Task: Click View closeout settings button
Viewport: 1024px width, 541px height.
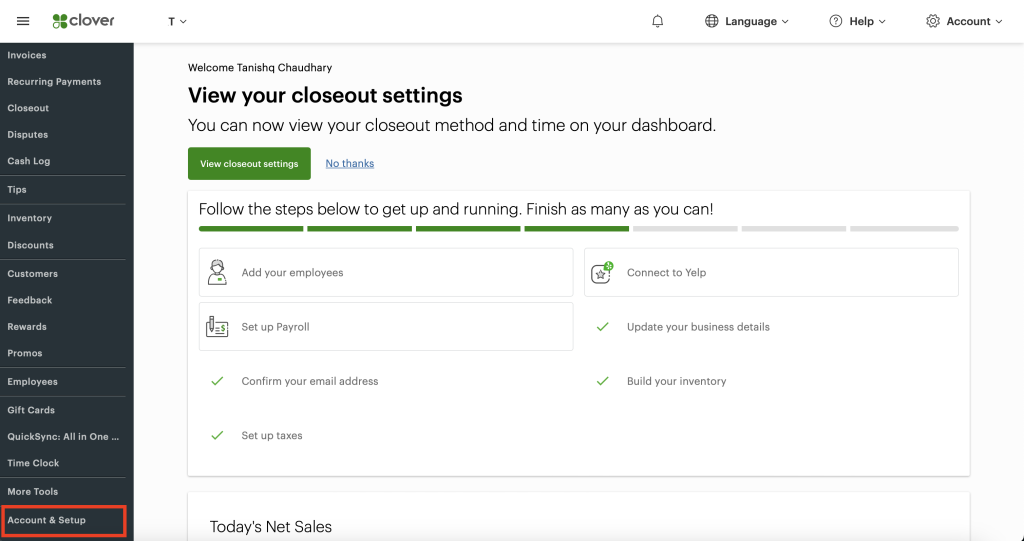Action: [x=249, y=164]
